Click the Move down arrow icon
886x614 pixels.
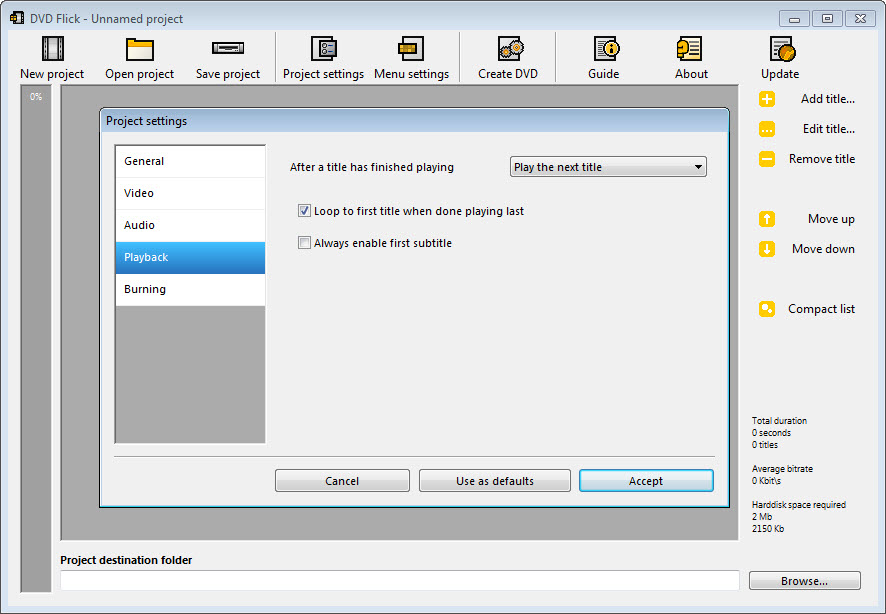[767, 249]
